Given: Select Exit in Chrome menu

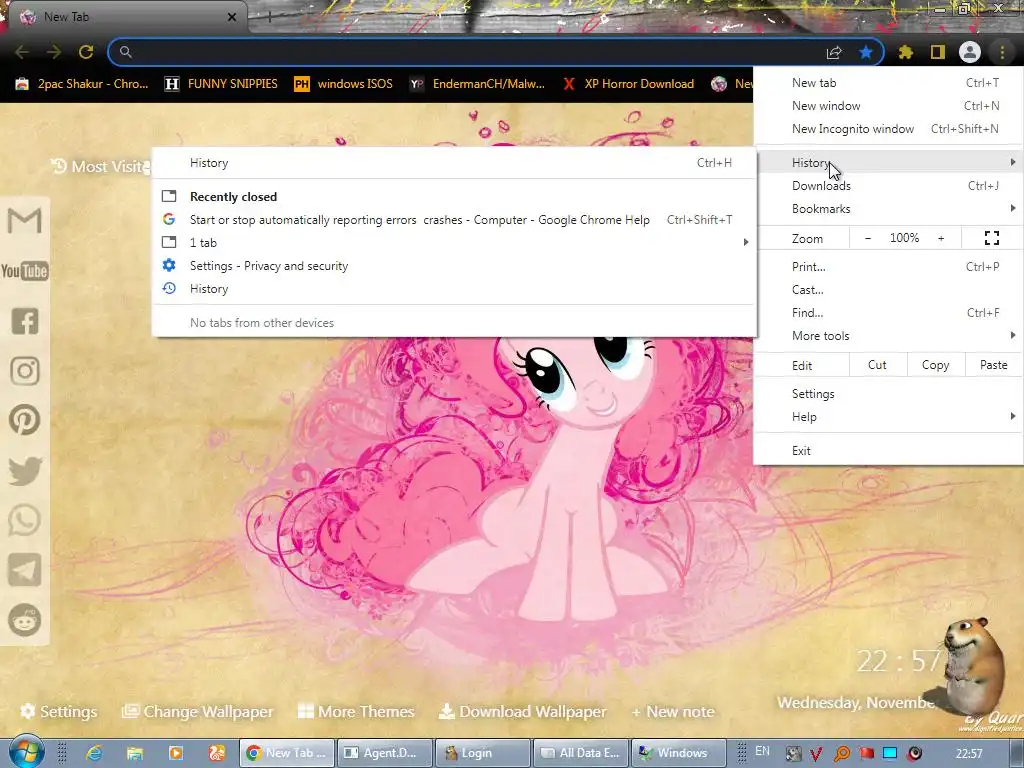Looking at the screenshot, I should click(888, 451).
